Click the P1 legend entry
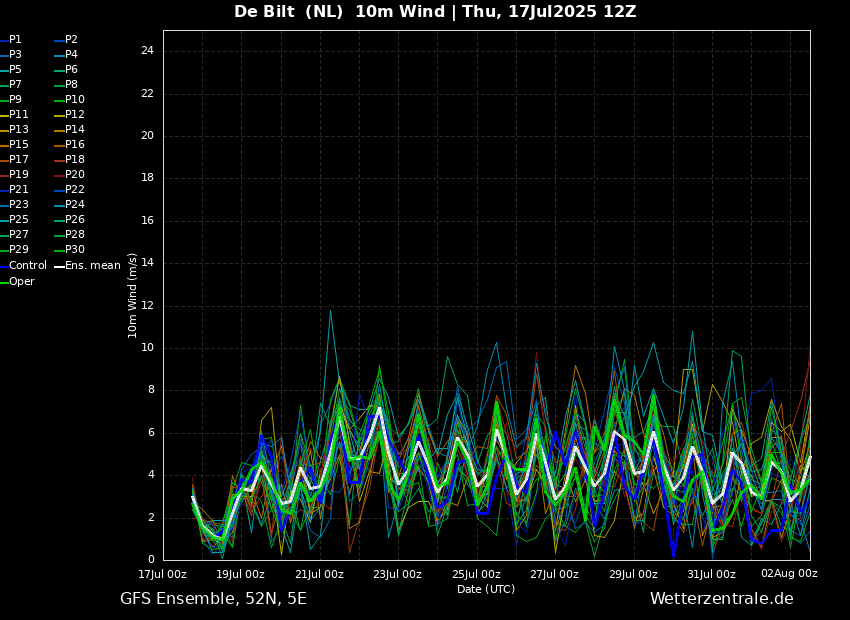 (x=15, y=40)
